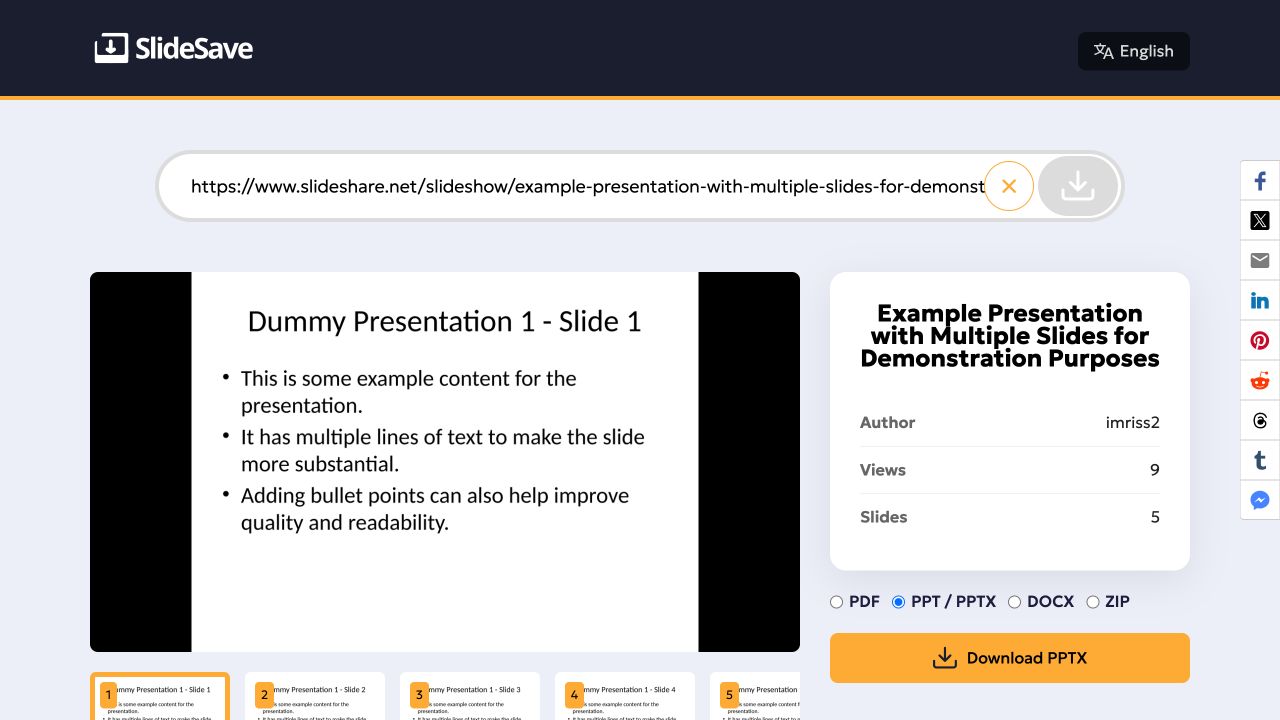
Task: Open slide 2 thumbnail
Action: pos(315,696)
